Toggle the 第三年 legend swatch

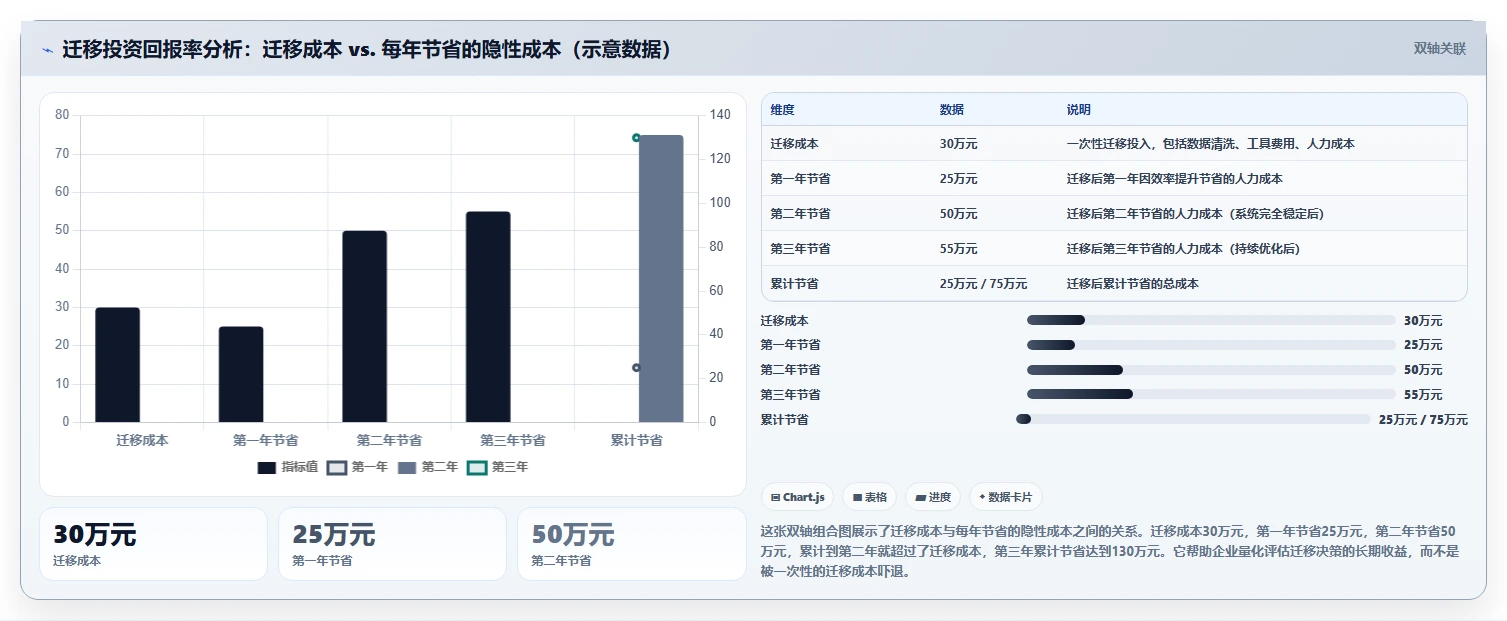click(477, 467)
